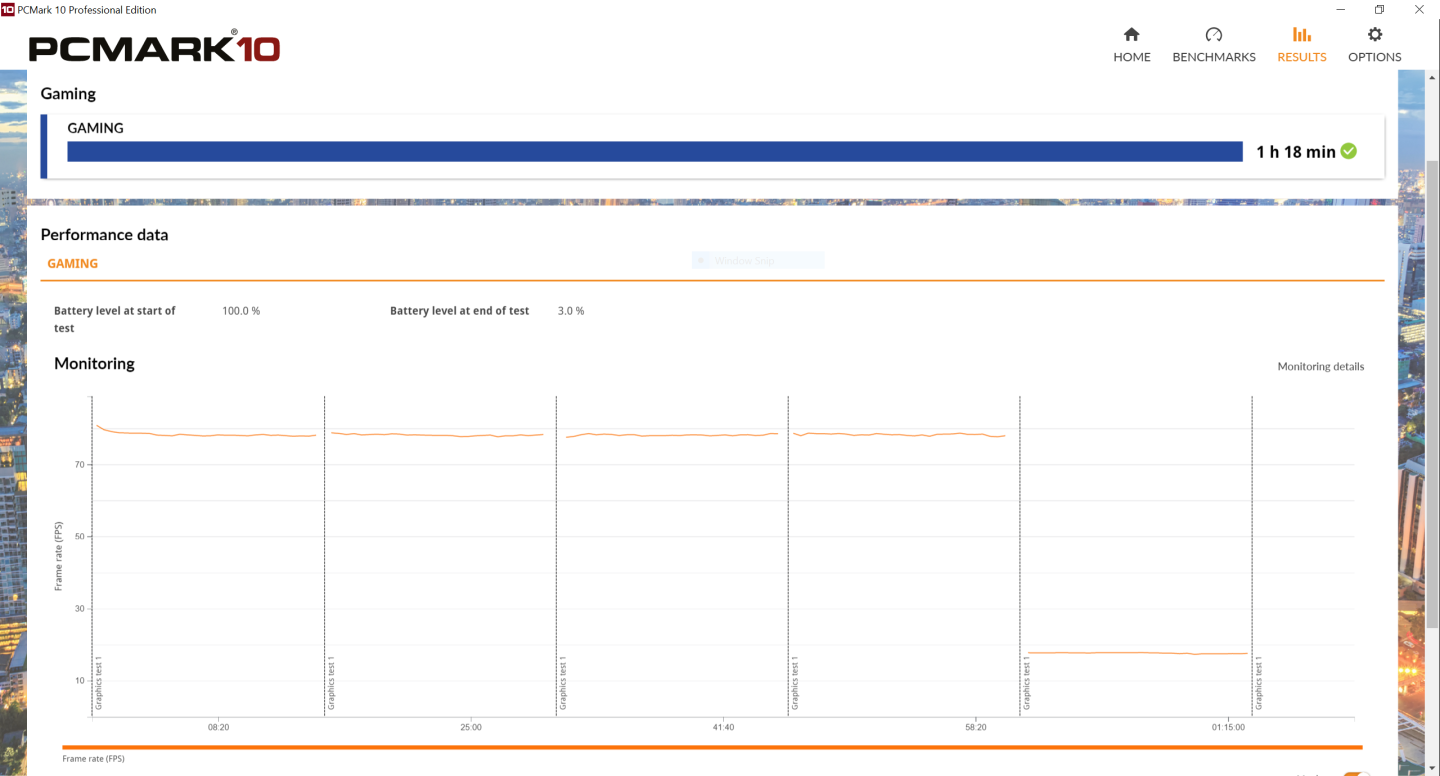This screenshot has height=776, width=1440.
Task: Click the Gaming section heading
Action: (68, 94)
